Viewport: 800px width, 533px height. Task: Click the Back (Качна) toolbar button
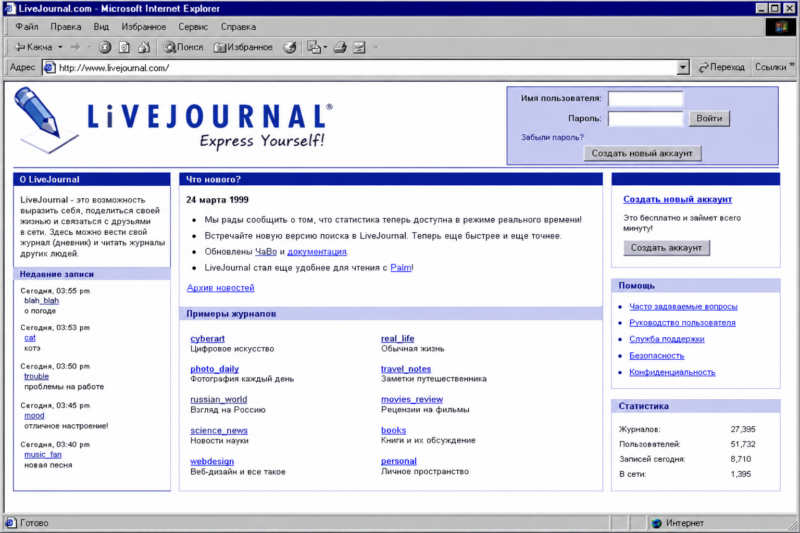tap(33, 47)
